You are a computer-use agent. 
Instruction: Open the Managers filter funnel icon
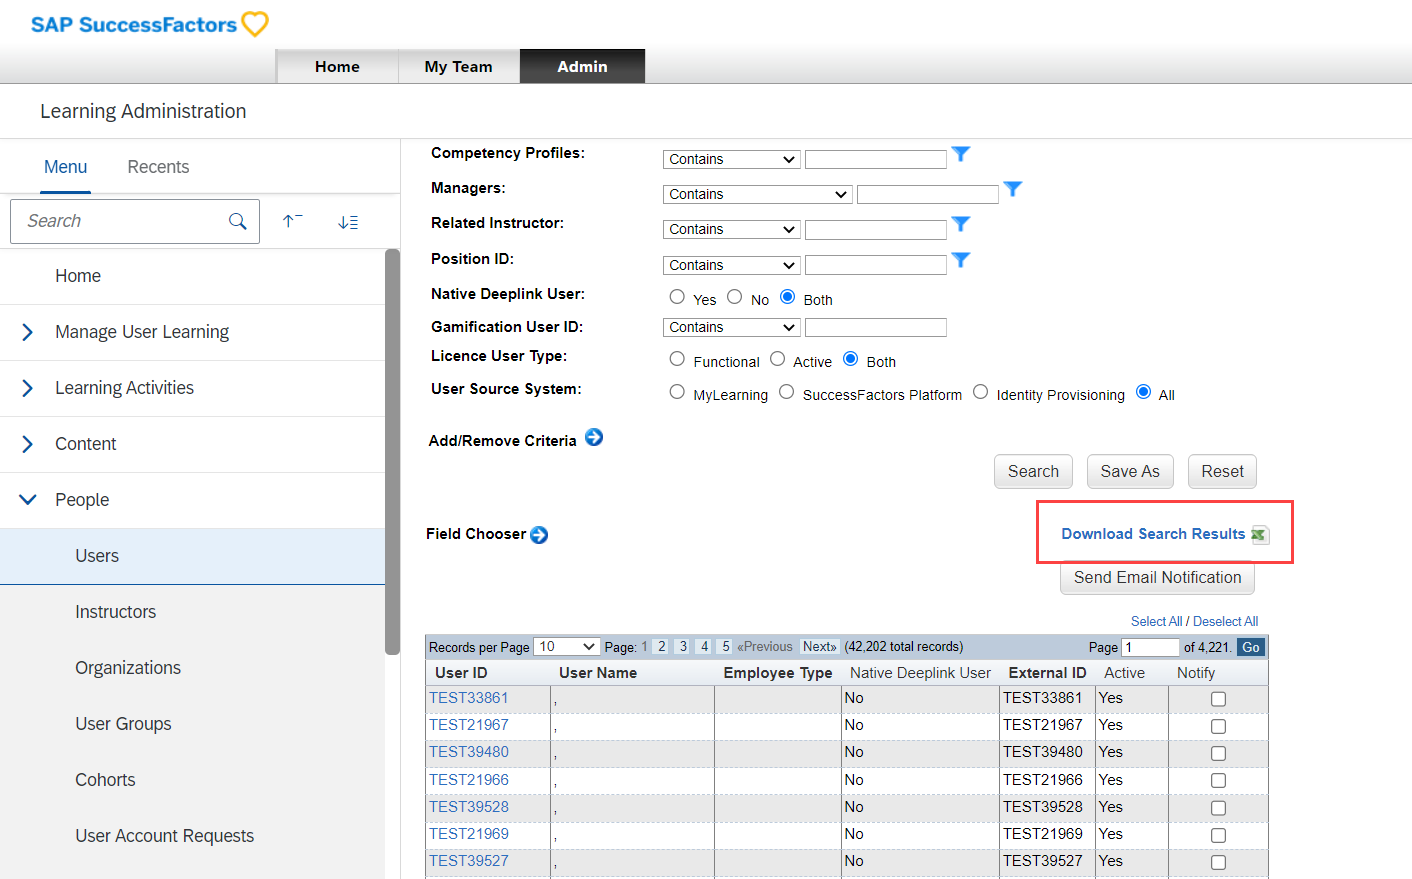(1013, 189)
